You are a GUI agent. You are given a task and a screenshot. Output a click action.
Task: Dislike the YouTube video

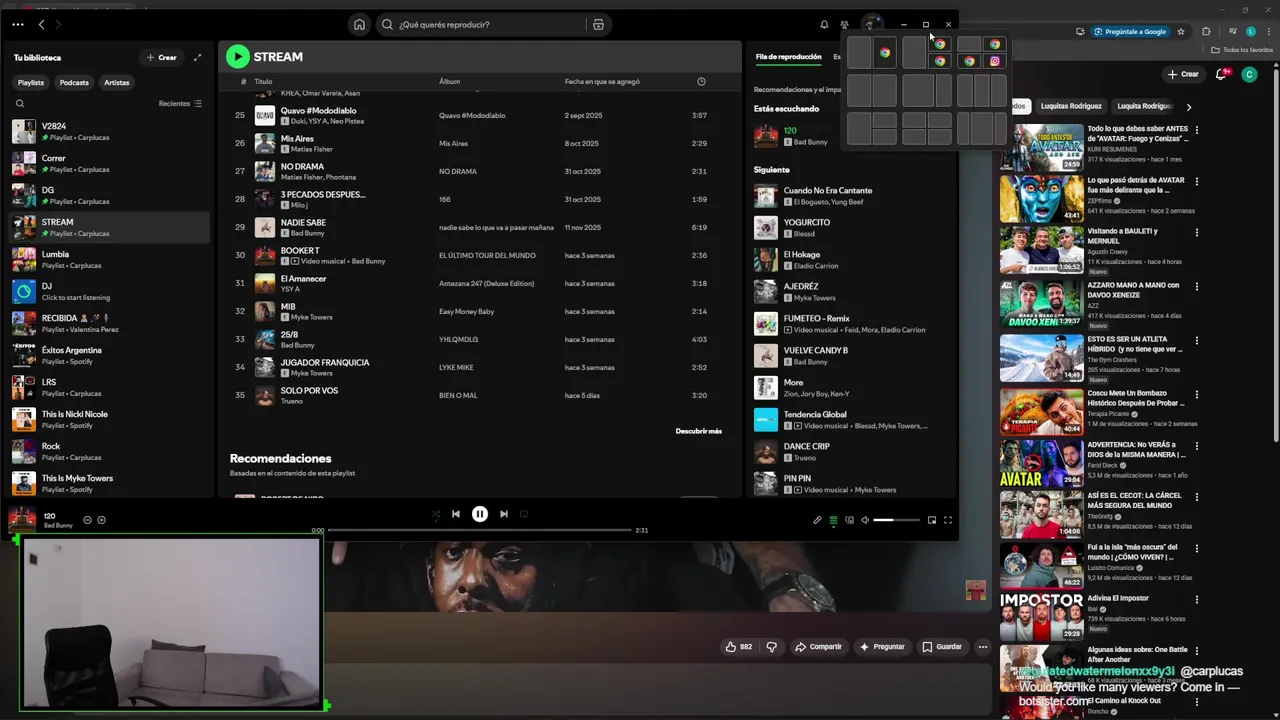pos(771,647)
